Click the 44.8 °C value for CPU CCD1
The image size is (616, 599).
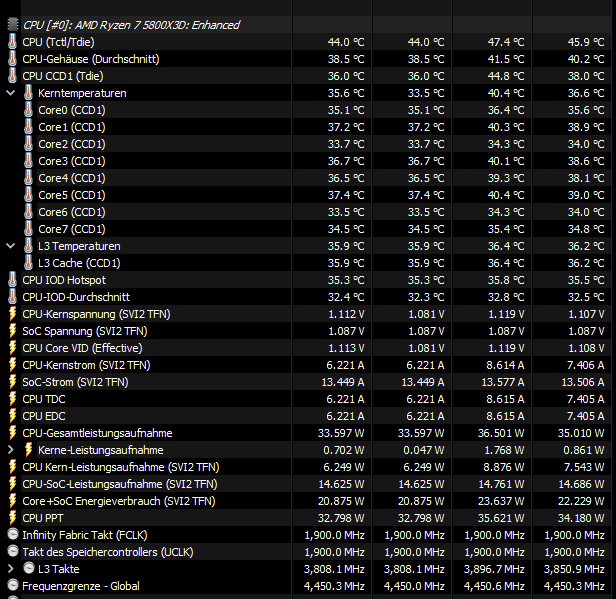pyautogui.click(x=506, y=76)
